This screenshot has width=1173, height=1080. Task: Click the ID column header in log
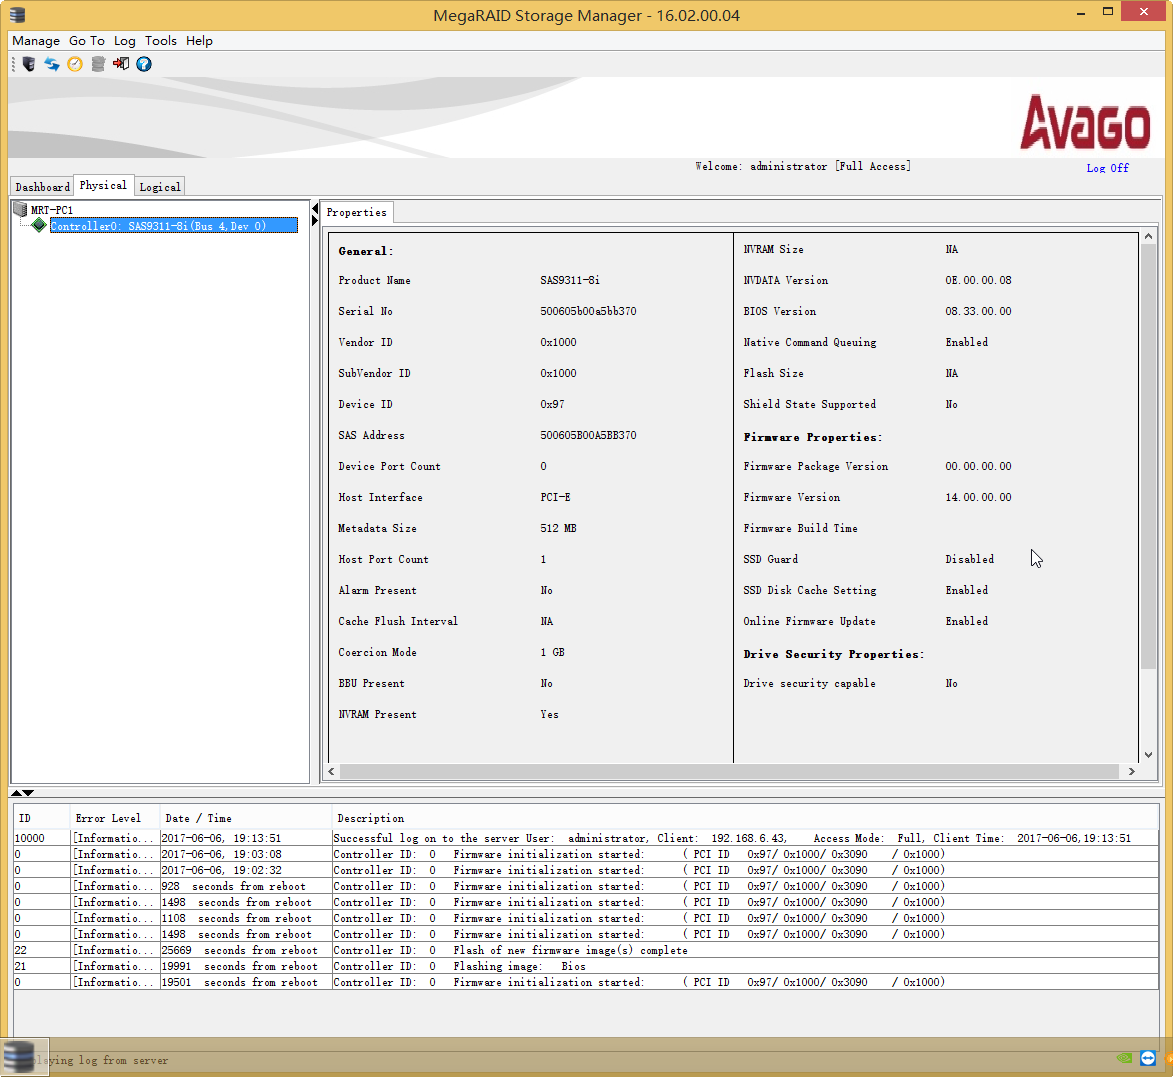[42, 818]
